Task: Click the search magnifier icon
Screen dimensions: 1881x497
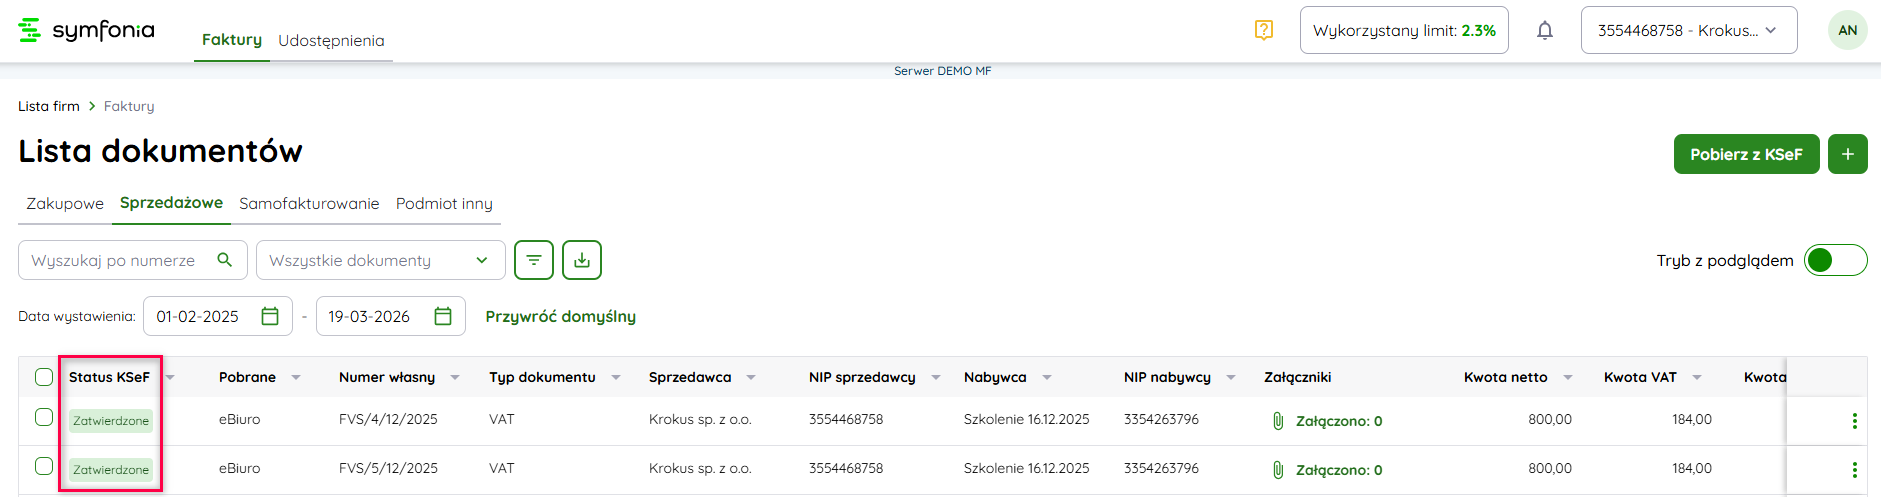Action: pos(225,260)
